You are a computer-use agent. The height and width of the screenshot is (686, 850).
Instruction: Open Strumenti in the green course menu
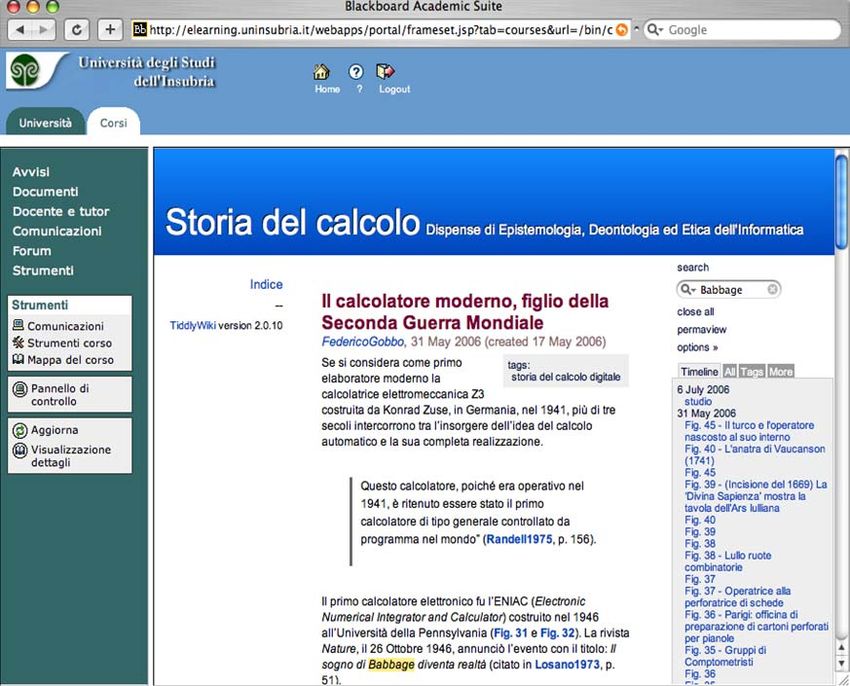pos(43,271)
